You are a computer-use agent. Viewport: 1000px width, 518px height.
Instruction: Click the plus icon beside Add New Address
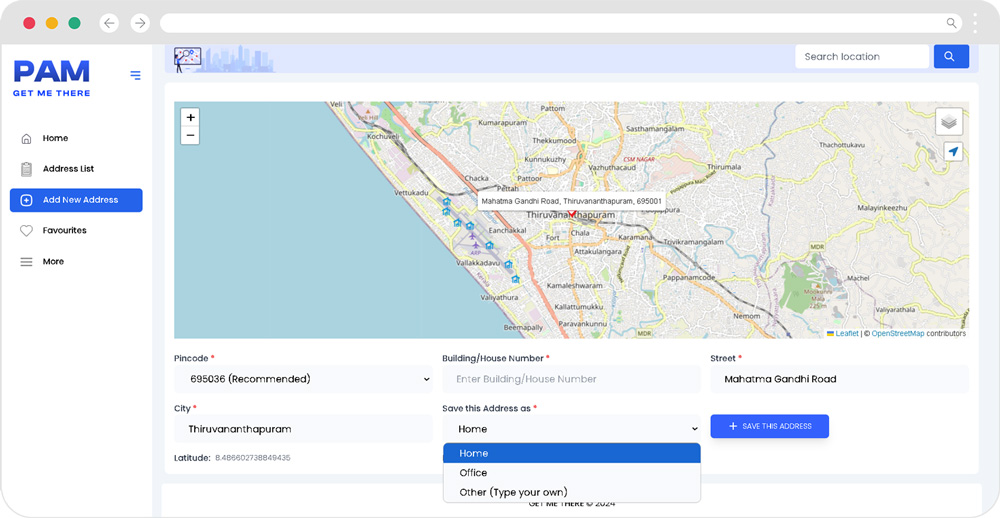coord(26,200)
